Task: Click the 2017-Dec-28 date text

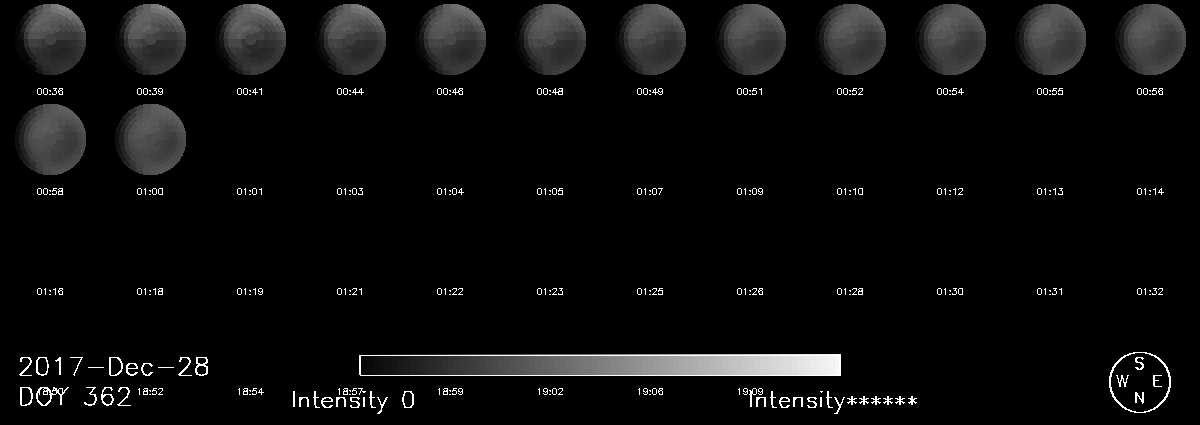Action: click(114, 367)
